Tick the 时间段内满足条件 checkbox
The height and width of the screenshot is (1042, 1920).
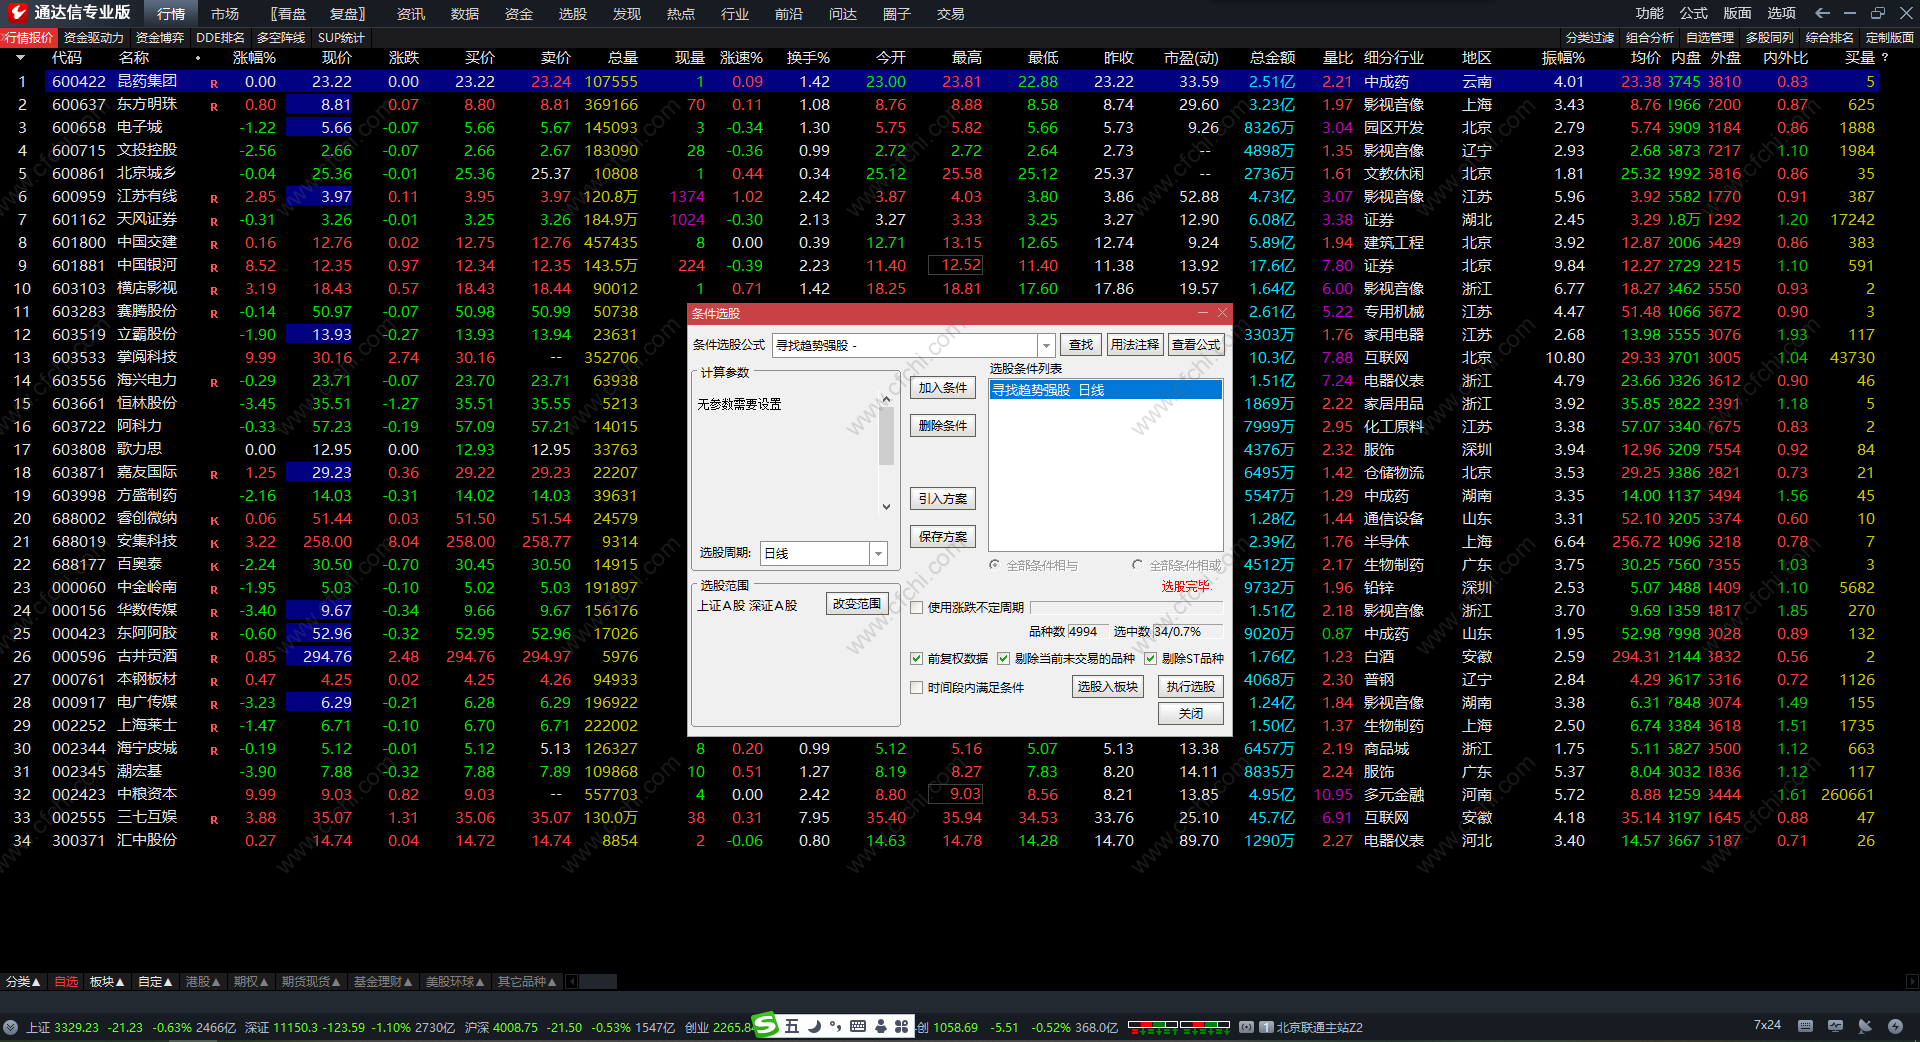916,687
